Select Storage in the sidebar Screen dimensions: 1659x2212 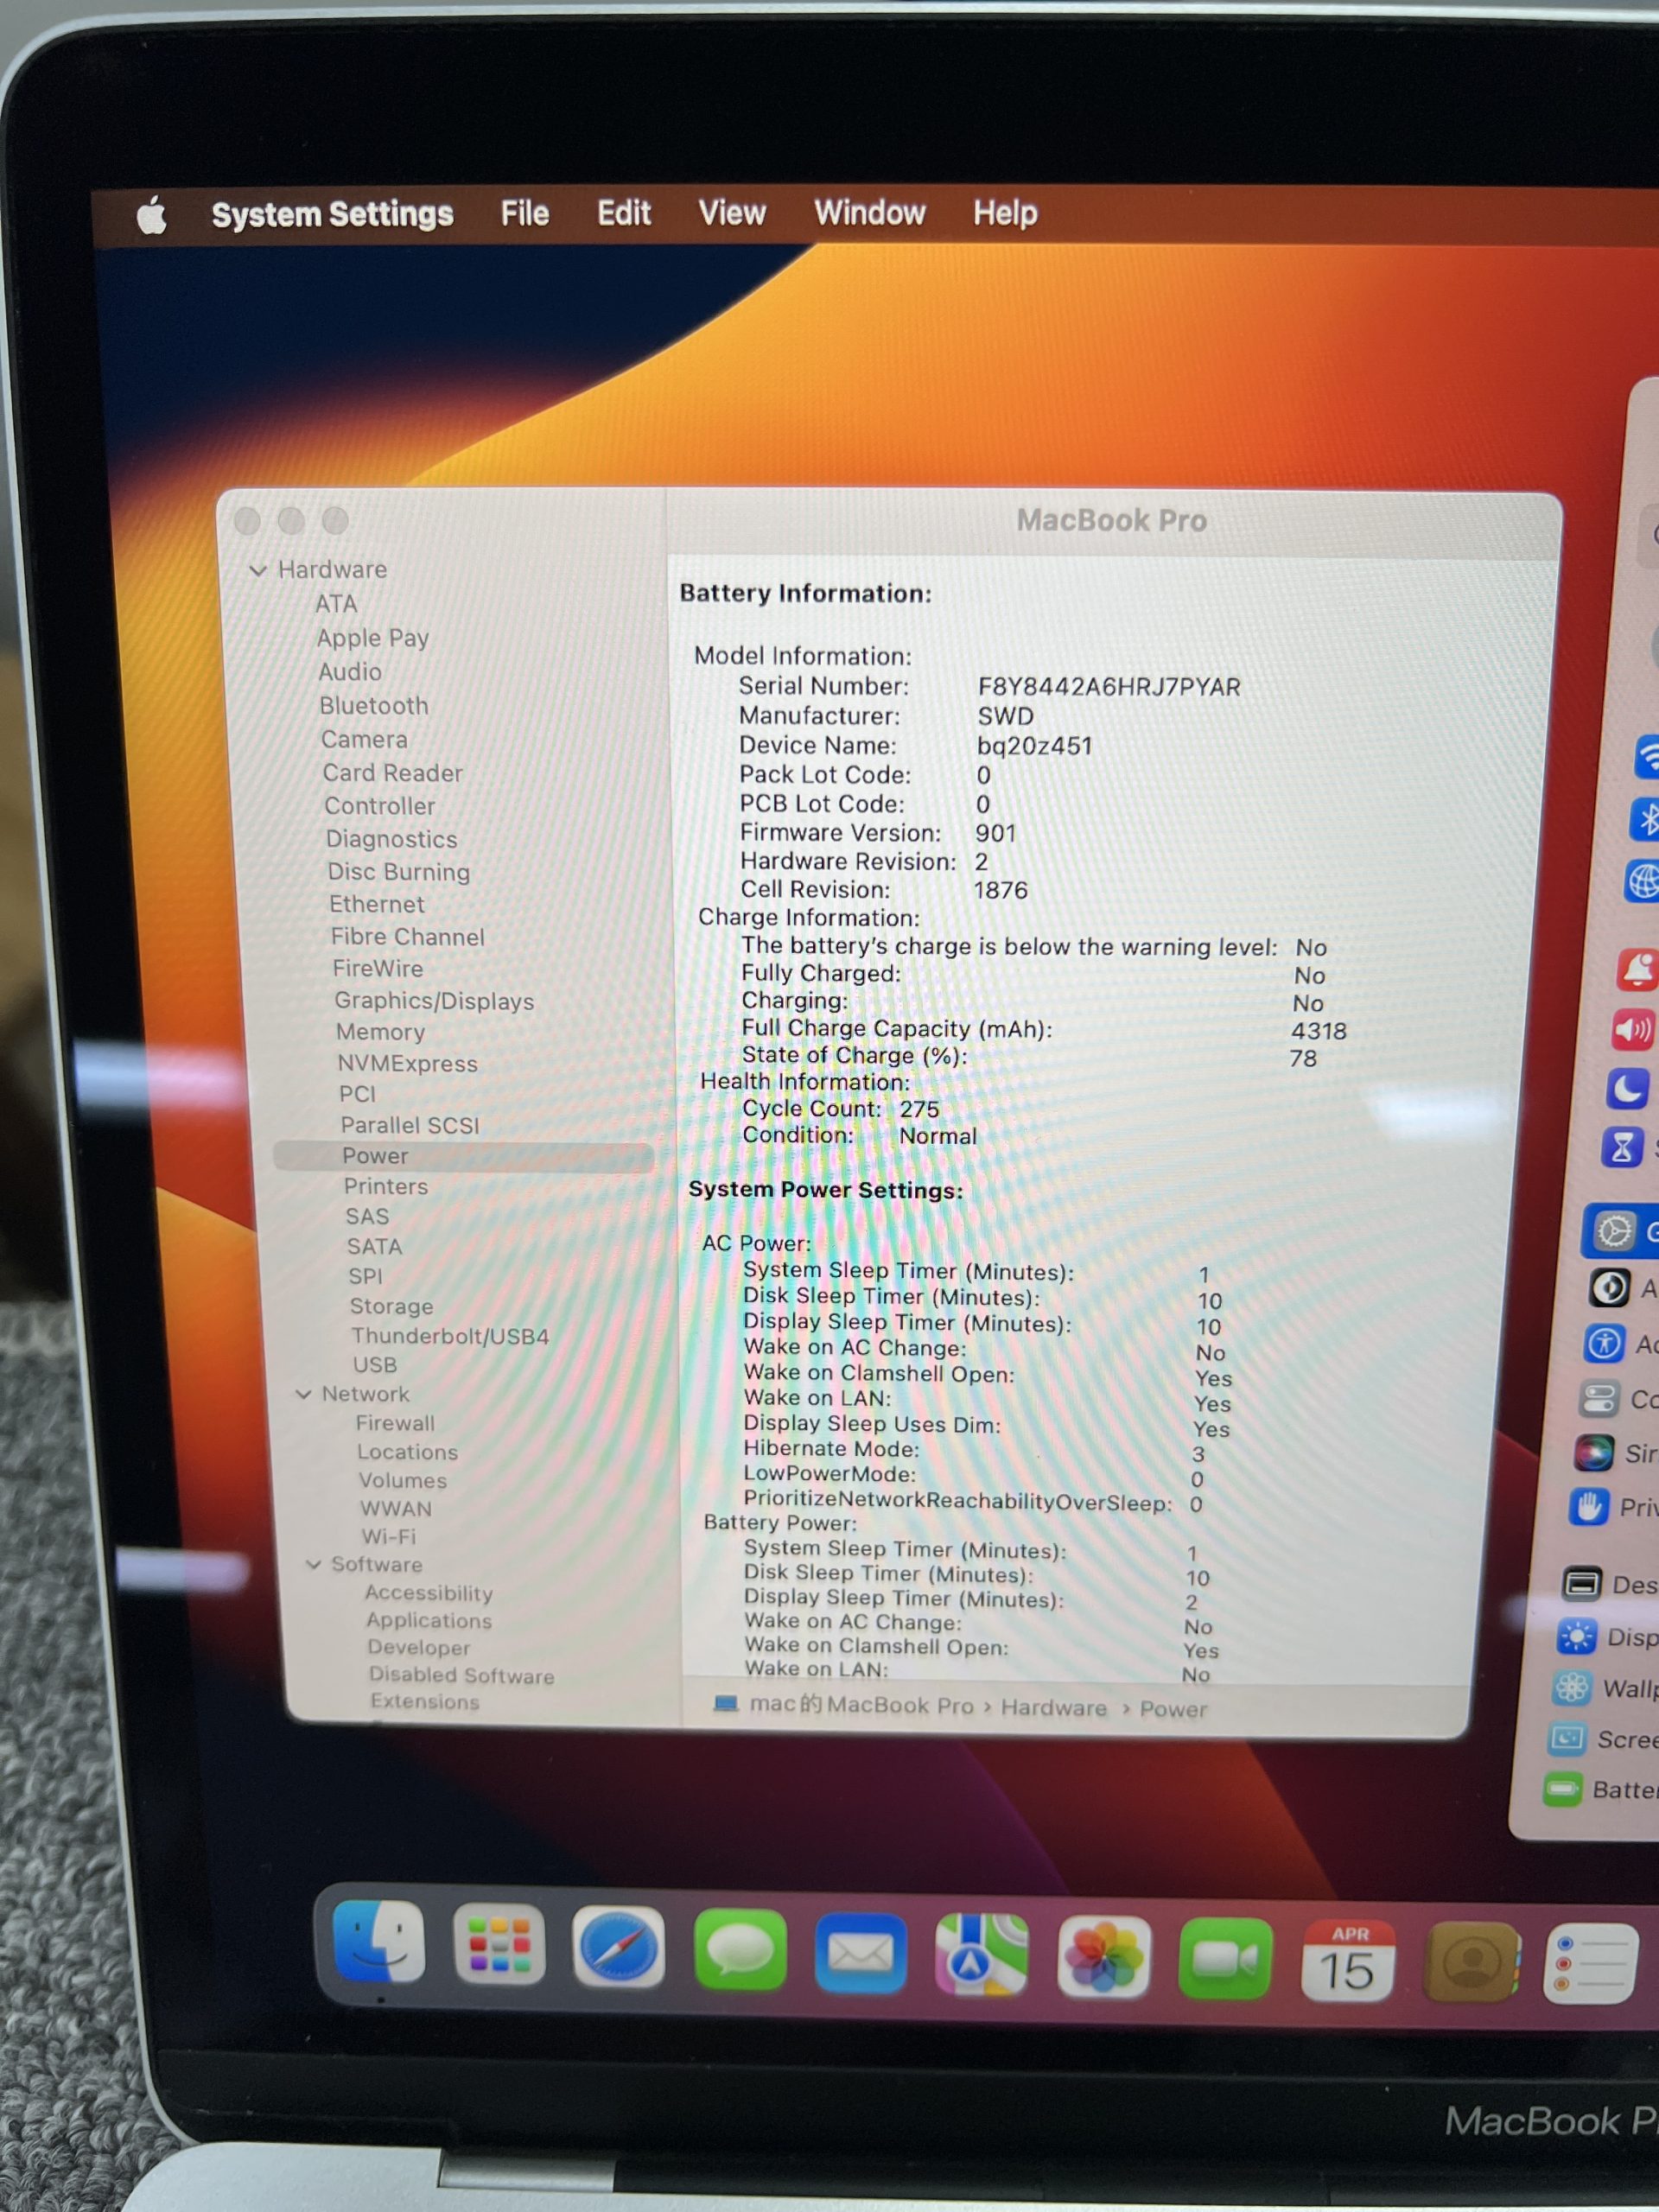pyautogui.click(x=391, y=1306)
